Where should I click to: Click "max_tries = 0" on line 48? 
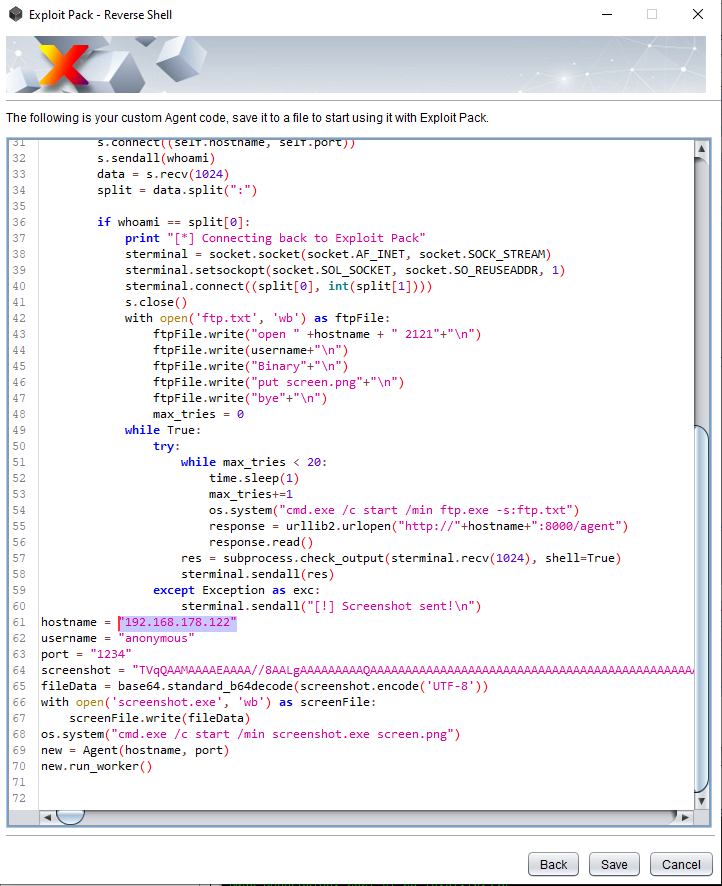click(x=198, y=414)
